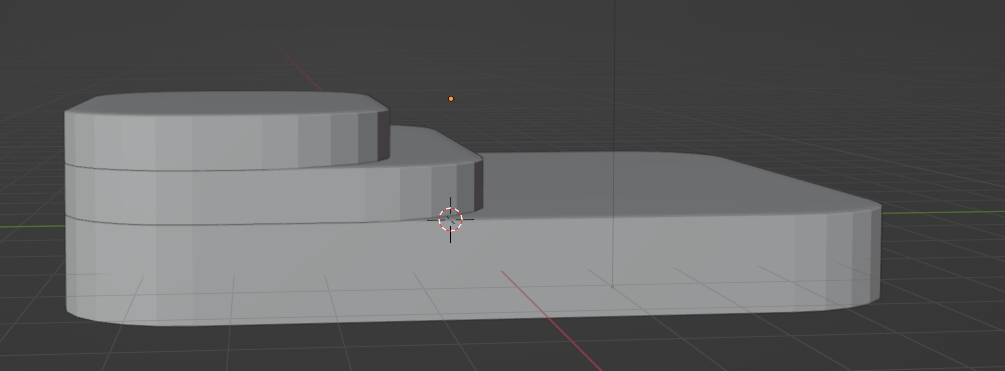This screenshot has width=1005, height=371.
Task: Click the red axis line behind the model
Action: click(x=295, y=64)
